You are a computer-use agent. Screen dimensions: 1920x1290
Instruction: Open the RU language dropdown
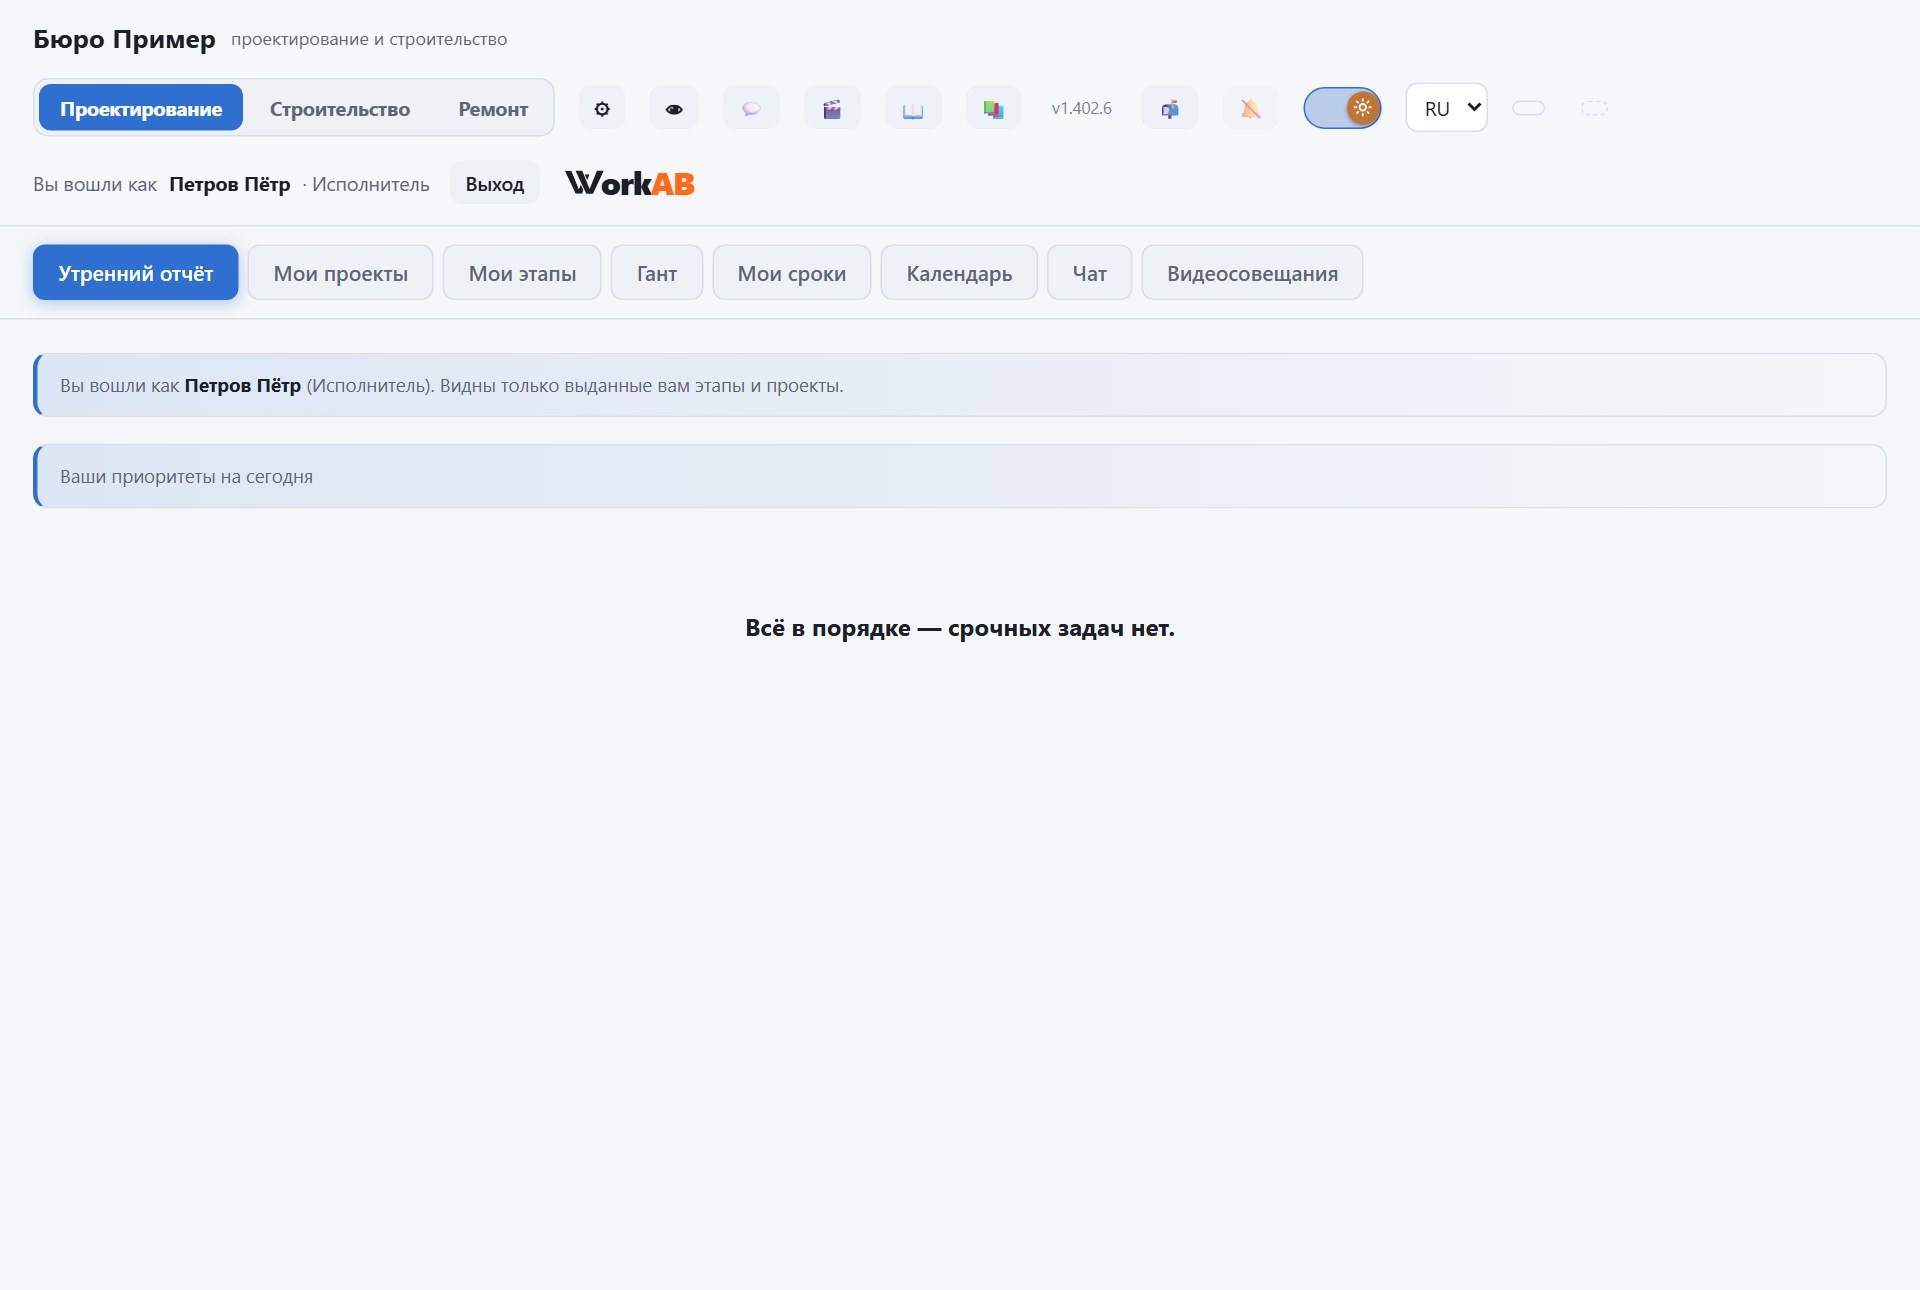1447,108
